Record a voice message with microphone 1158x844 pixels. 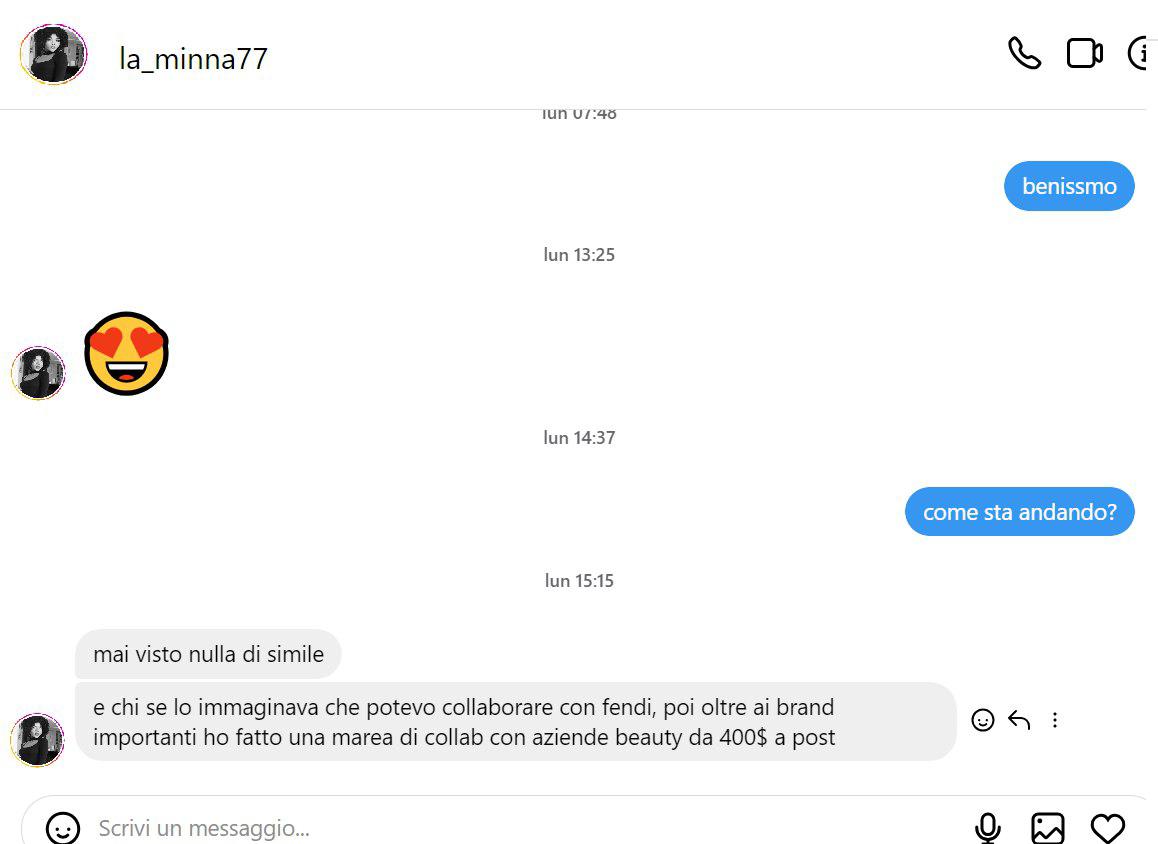(x=987, y=828)
